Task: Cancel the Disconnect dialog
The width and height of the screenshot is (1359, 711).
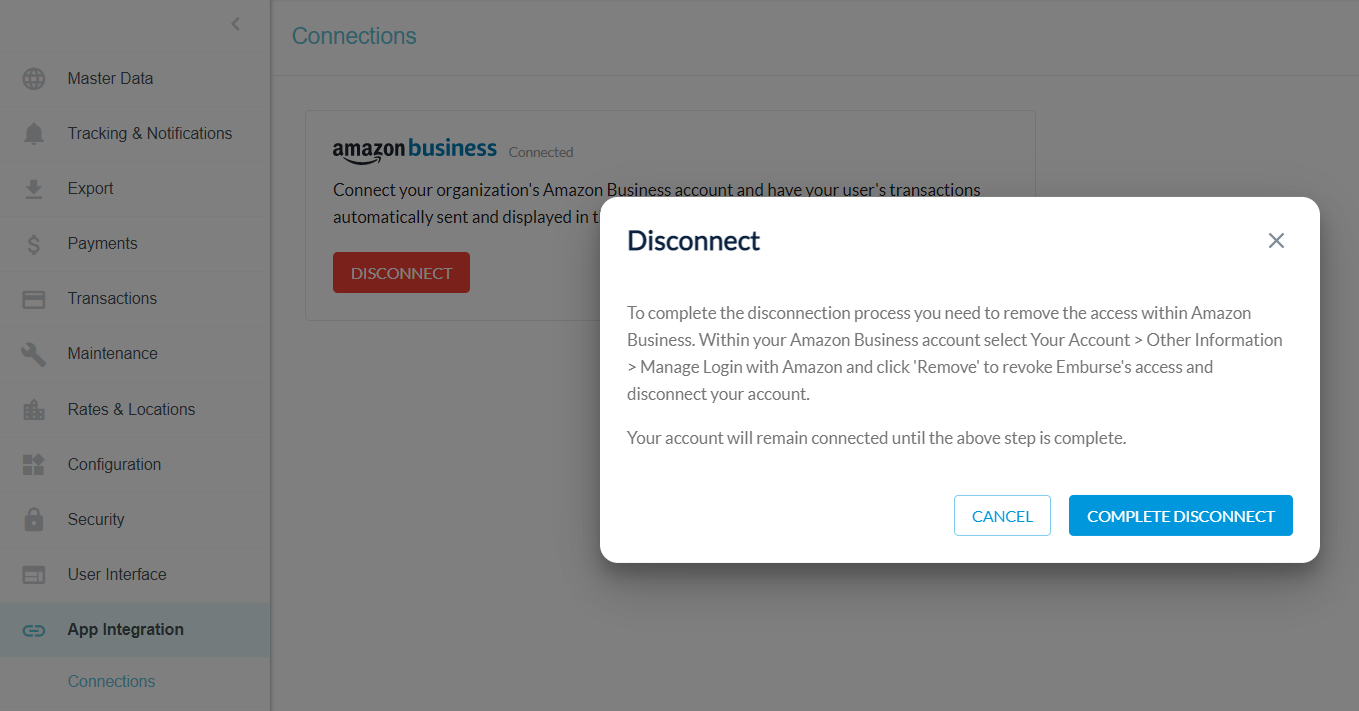Action: [1002, 516]
